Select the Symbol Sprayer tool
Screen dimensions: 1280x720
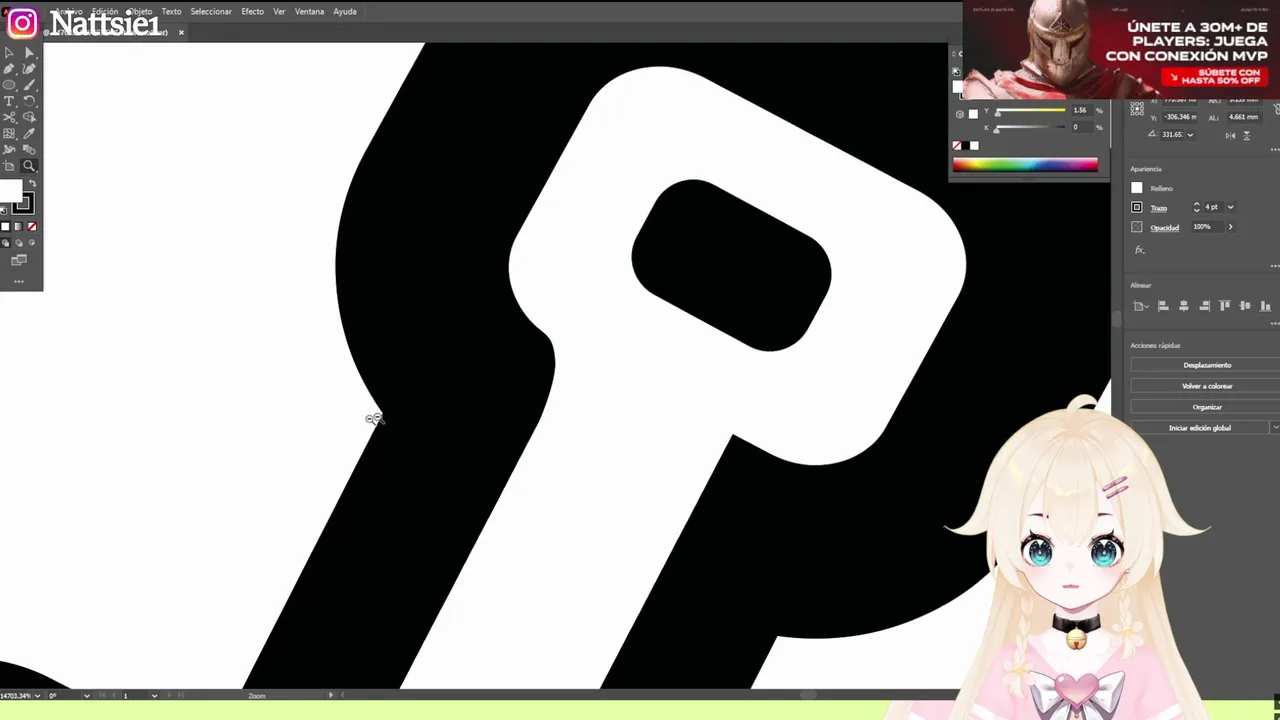(x=9, y=149)
